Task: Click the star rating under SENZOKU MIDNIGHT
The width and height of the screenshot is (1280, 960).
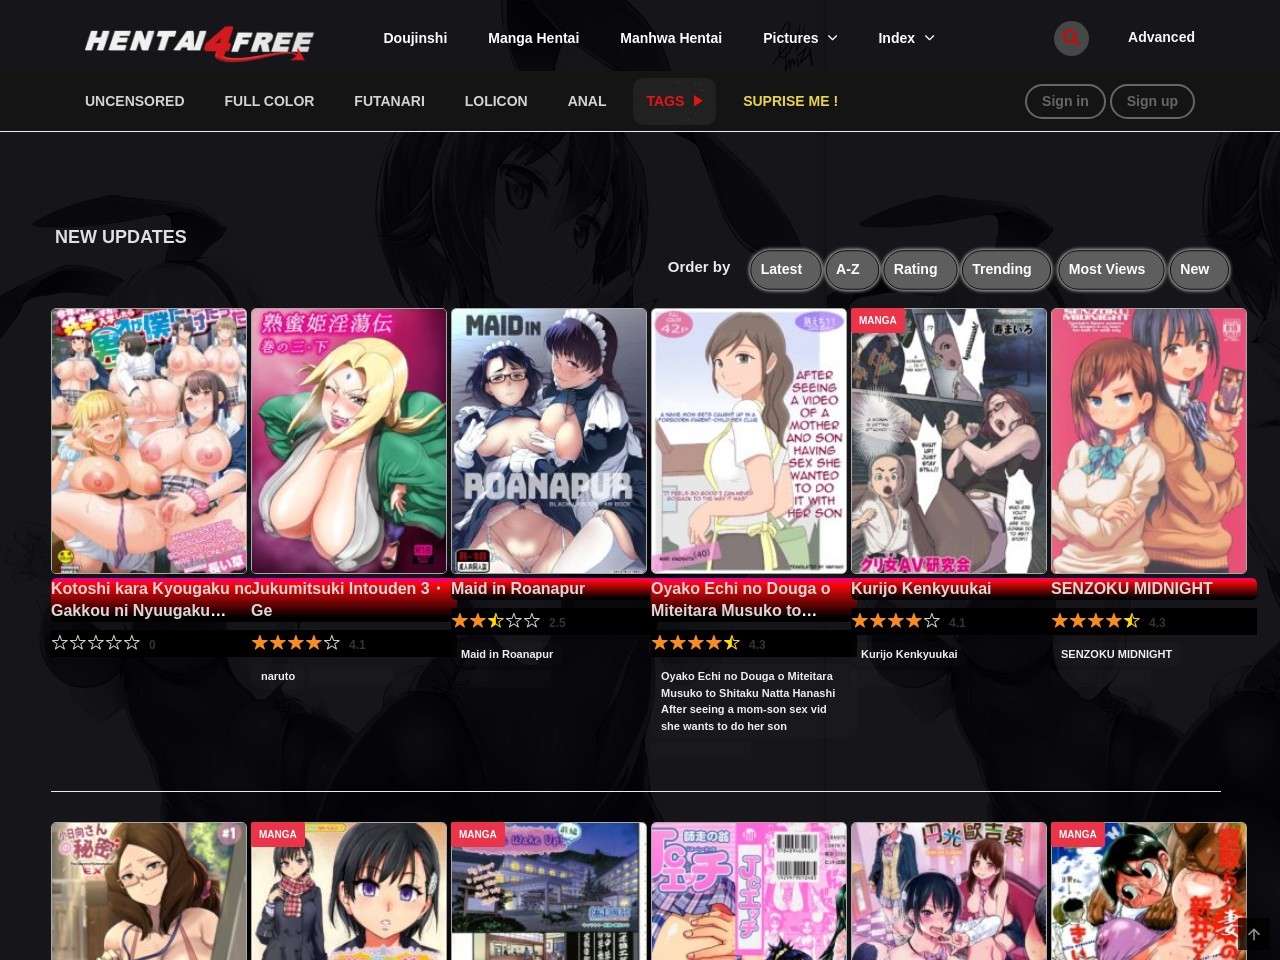Action: point(1095,622)
